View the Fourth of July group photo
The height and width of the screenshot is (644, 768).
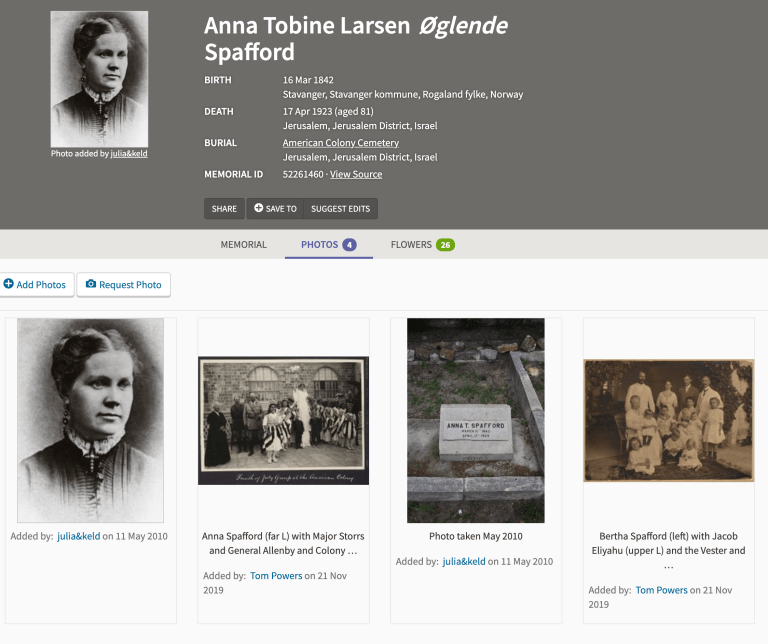pos(283,420)
